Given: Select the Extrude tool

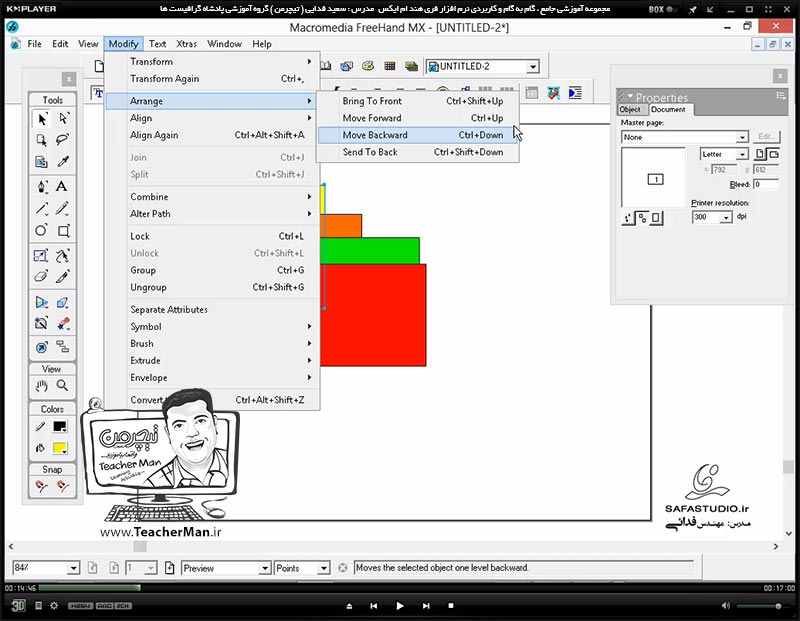Looking at the screenshot, I should click(x=63, y=302).
